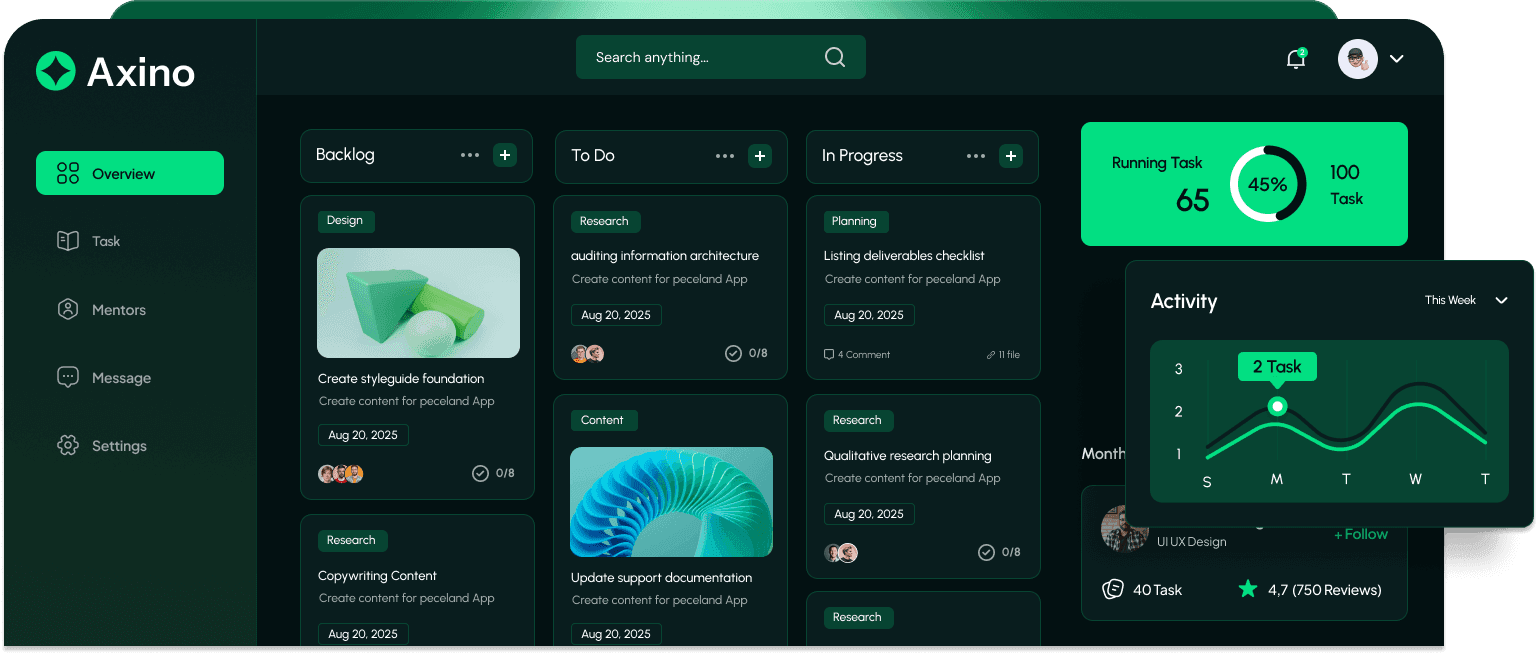1538x654 pixels.
Task: Open the 4 Comment icon on Listing deliverables
Action: click(829, 354)
